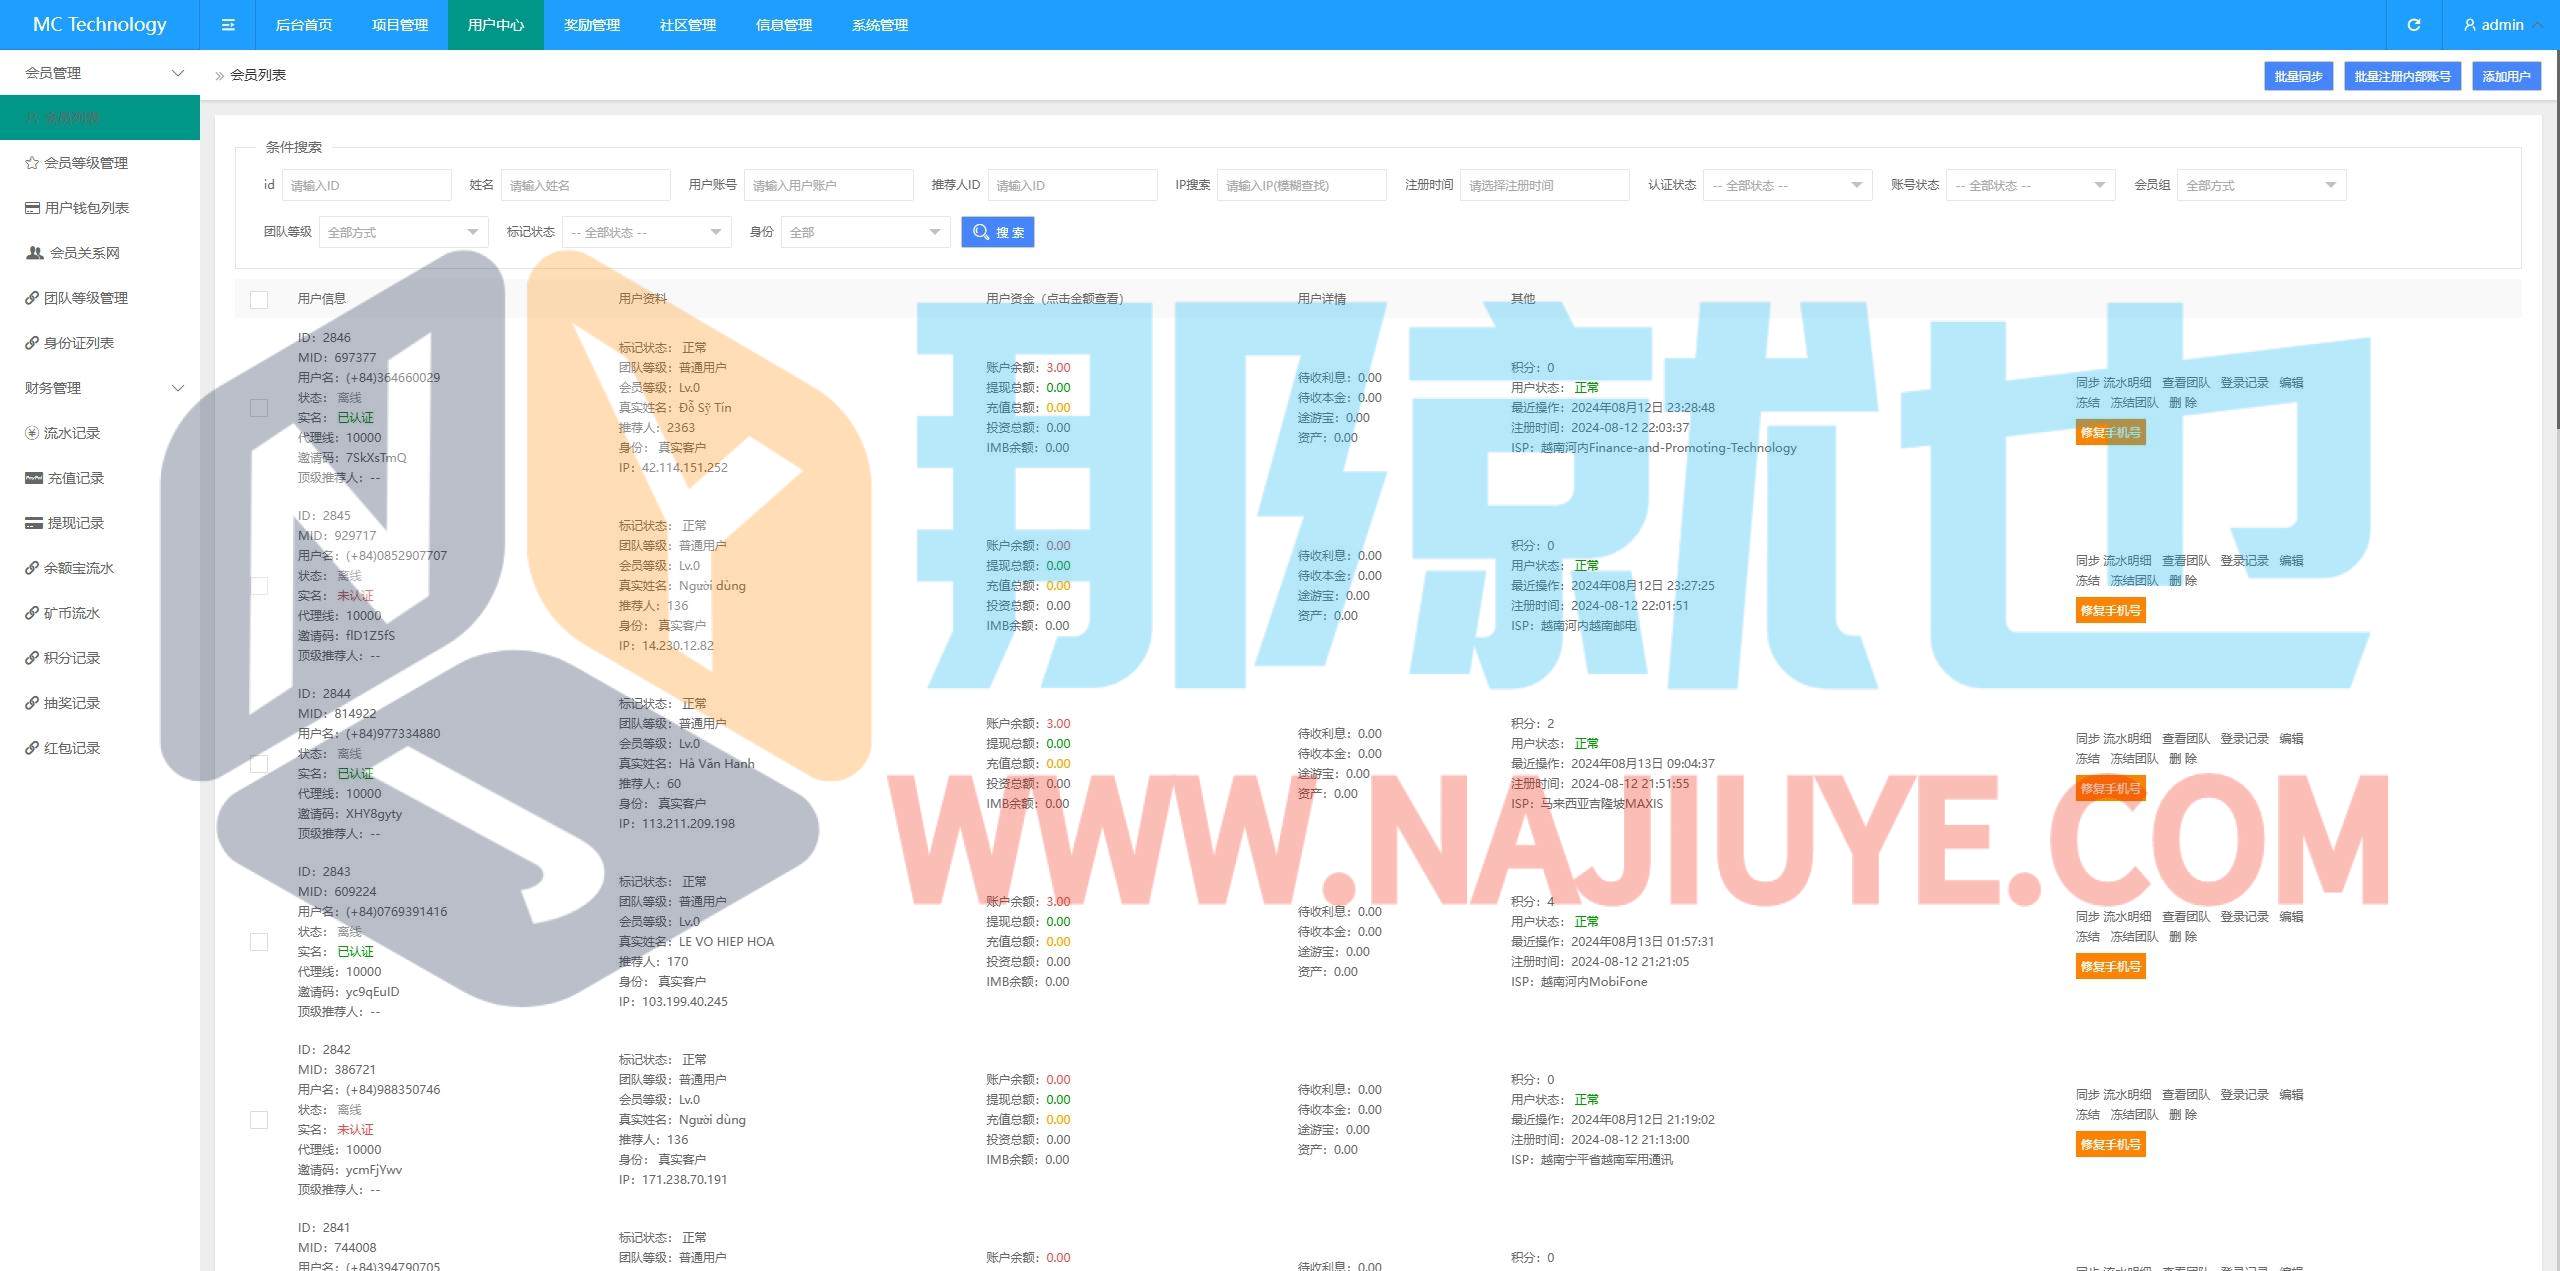Click the blue 搜索 button
This screenshot has width=2560, height=1271.
[x=997, y=232]
